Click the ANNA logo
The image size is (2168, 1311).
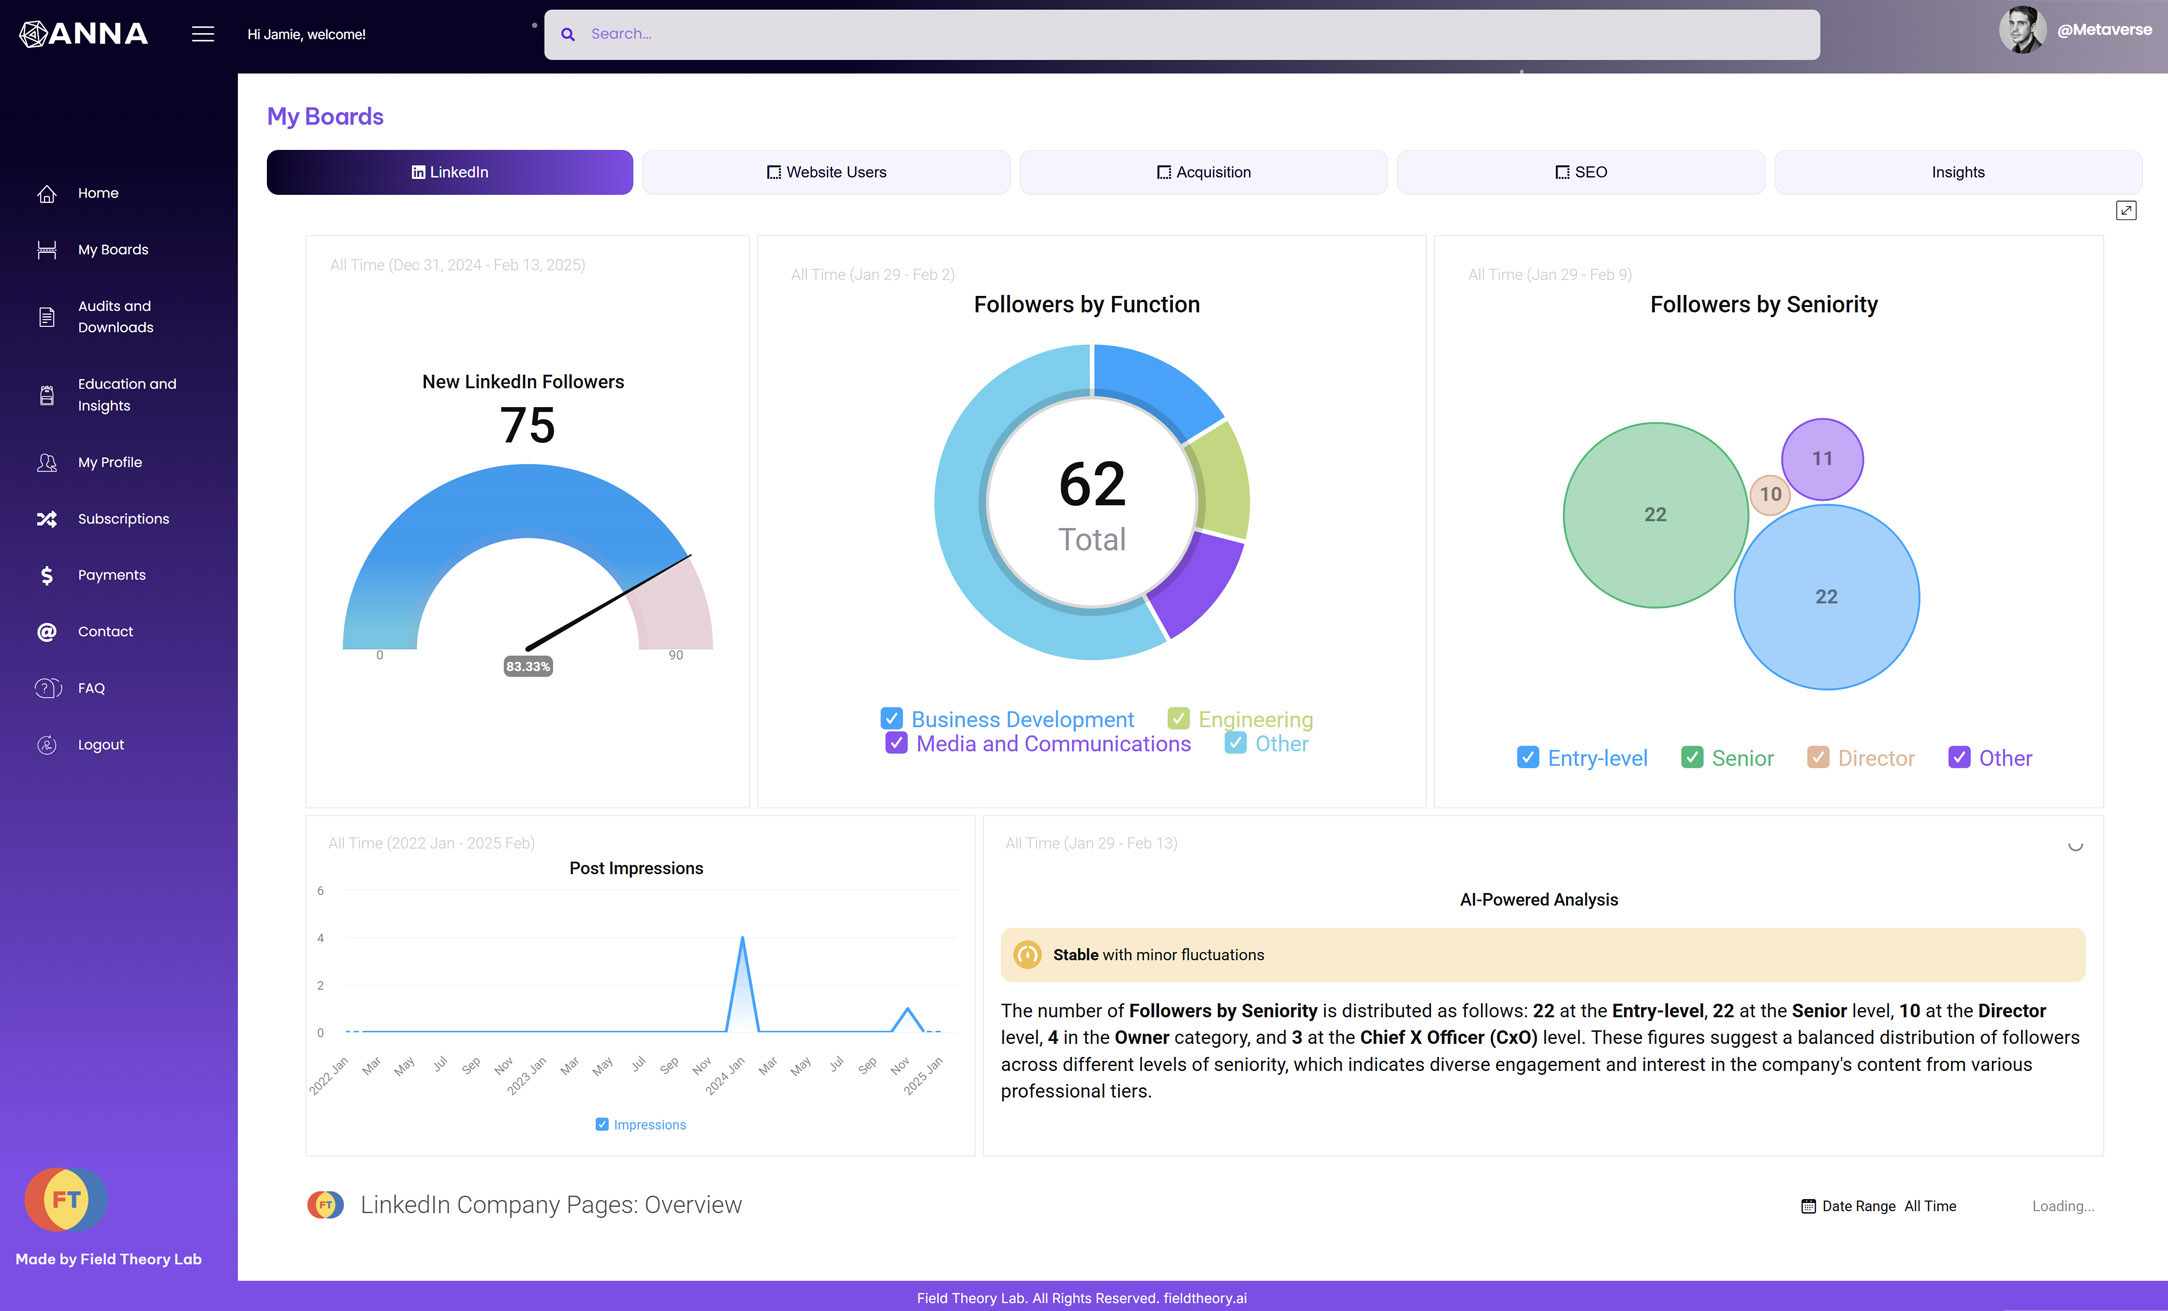(x=84, y=34)
